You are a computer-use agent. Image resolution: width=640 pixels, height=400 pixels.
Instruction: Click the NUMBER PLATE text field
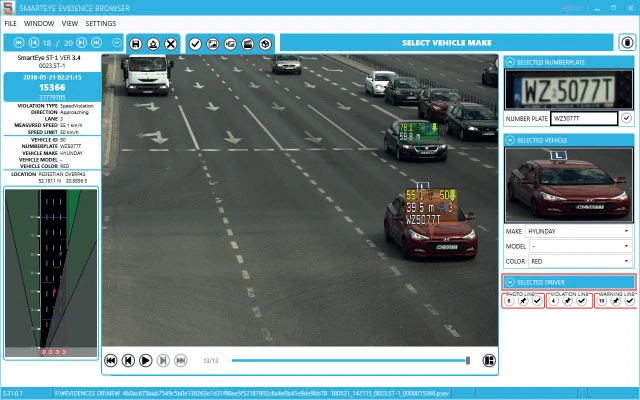click(584, 118)
